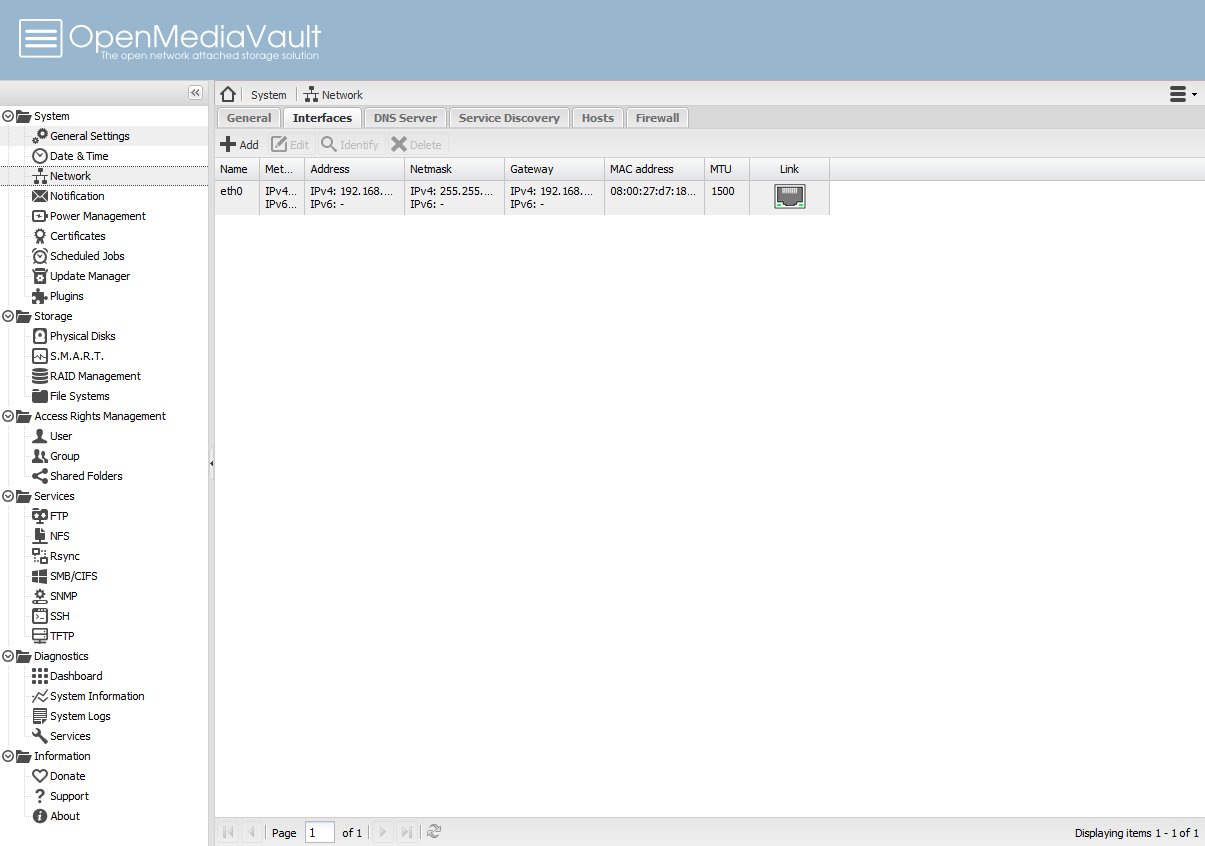The width and height of the screenshot is (1205, 846).
Task: Click the About info icon
Action: pyautogui.click(x=40, y=816)
